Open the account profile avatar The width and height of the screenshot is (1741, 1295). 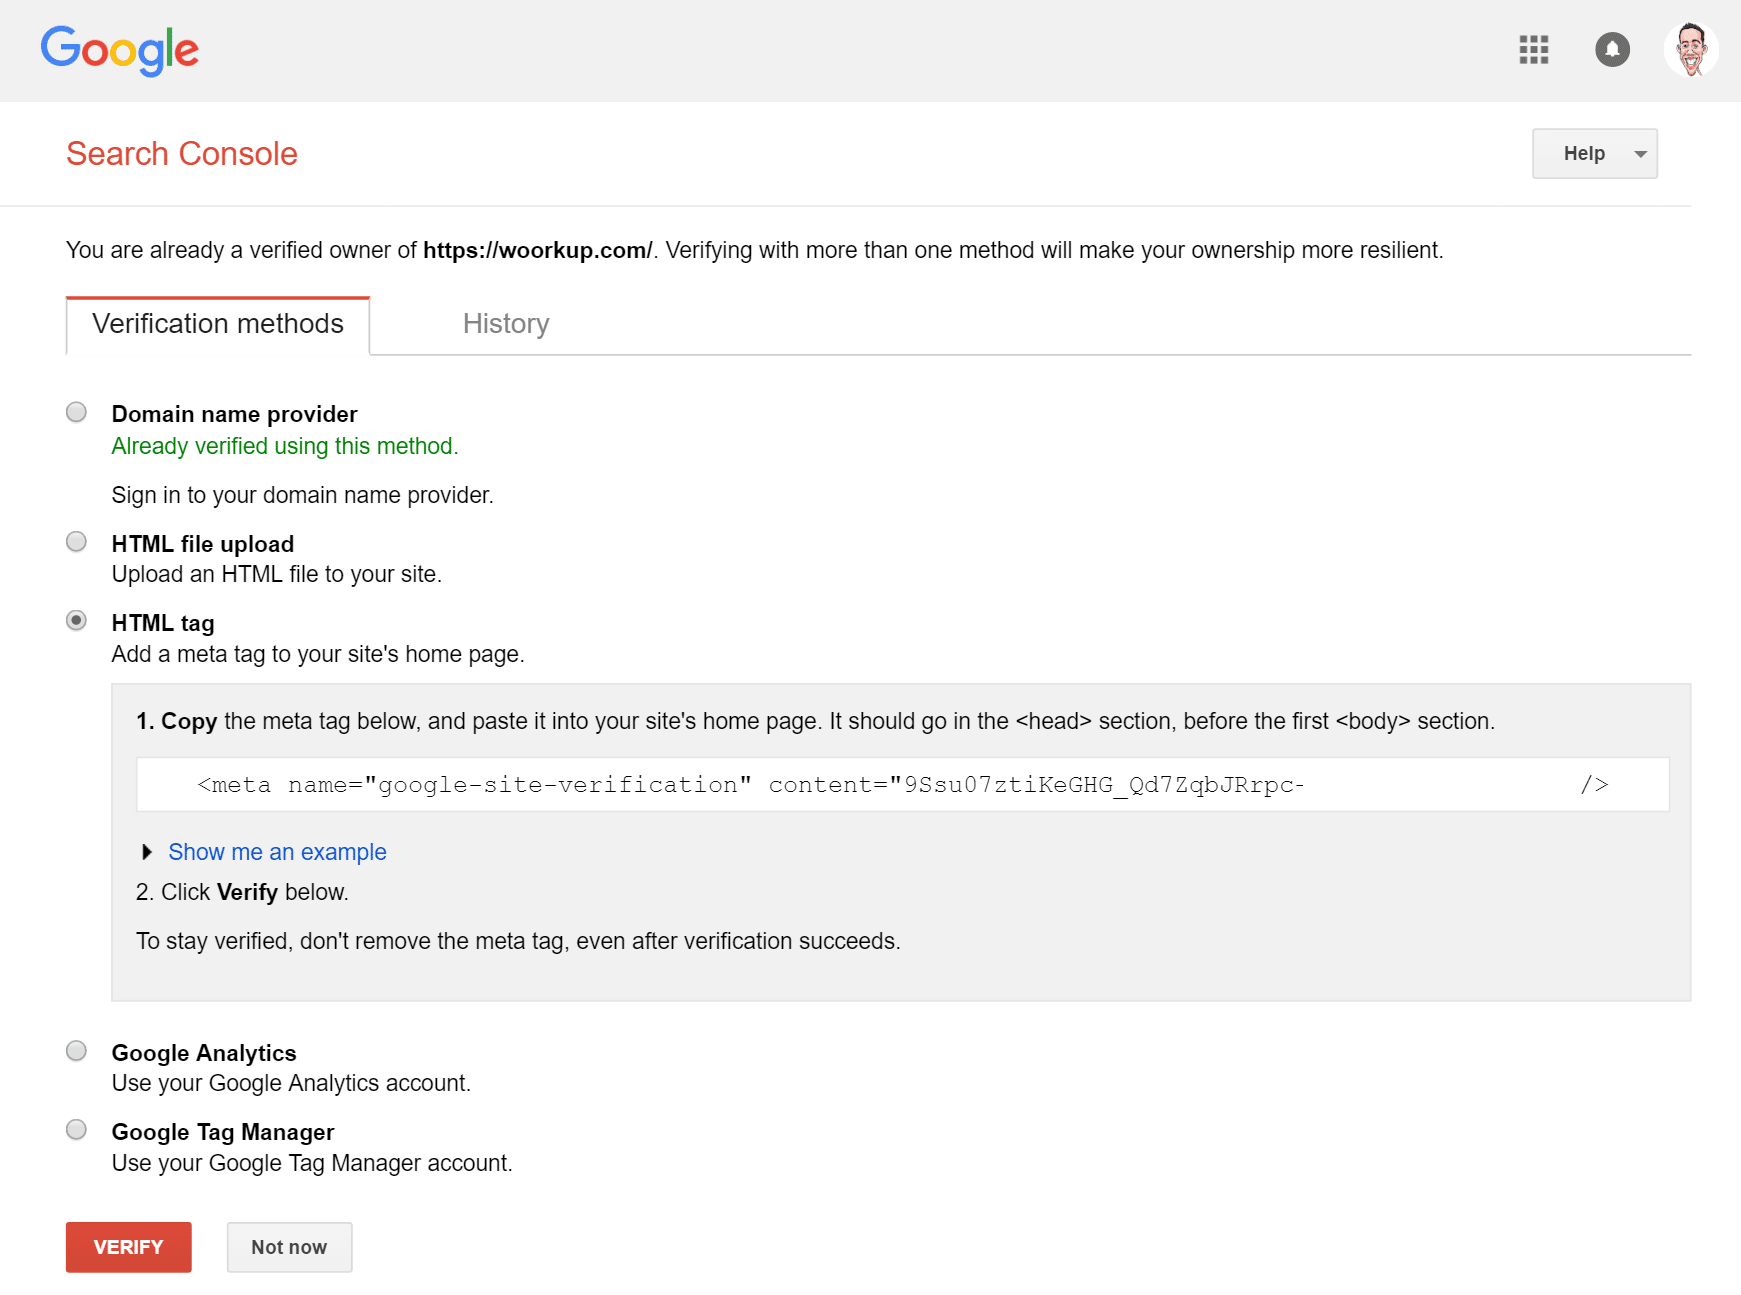click(x=1690, y=50)
